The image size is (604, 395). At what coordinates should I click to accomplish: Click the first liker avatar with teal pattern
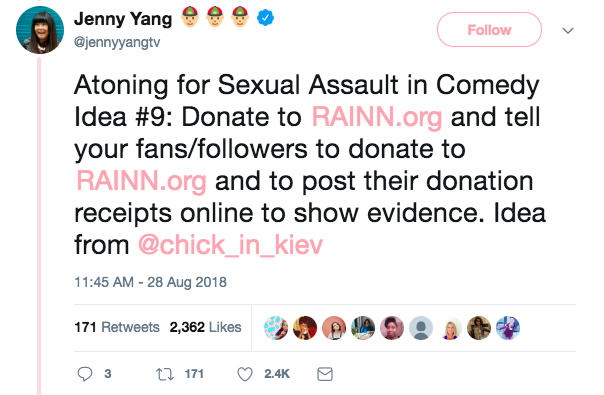[x=276, y=328]
